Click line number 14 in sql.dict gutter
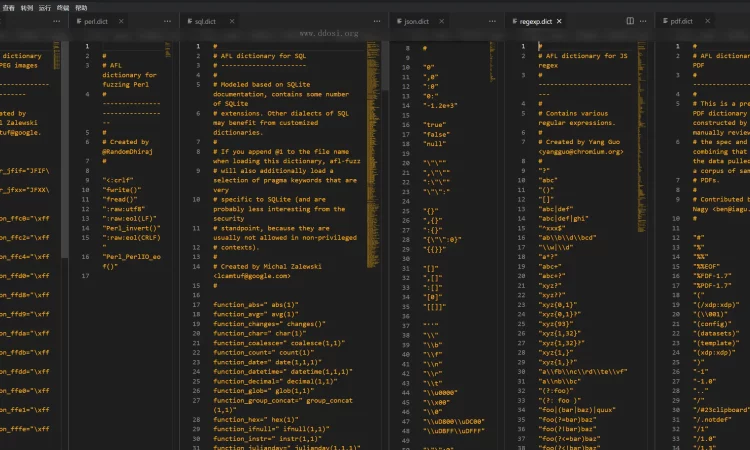The width and height of the screenshot is (750, 450). (x=196, y=266)
